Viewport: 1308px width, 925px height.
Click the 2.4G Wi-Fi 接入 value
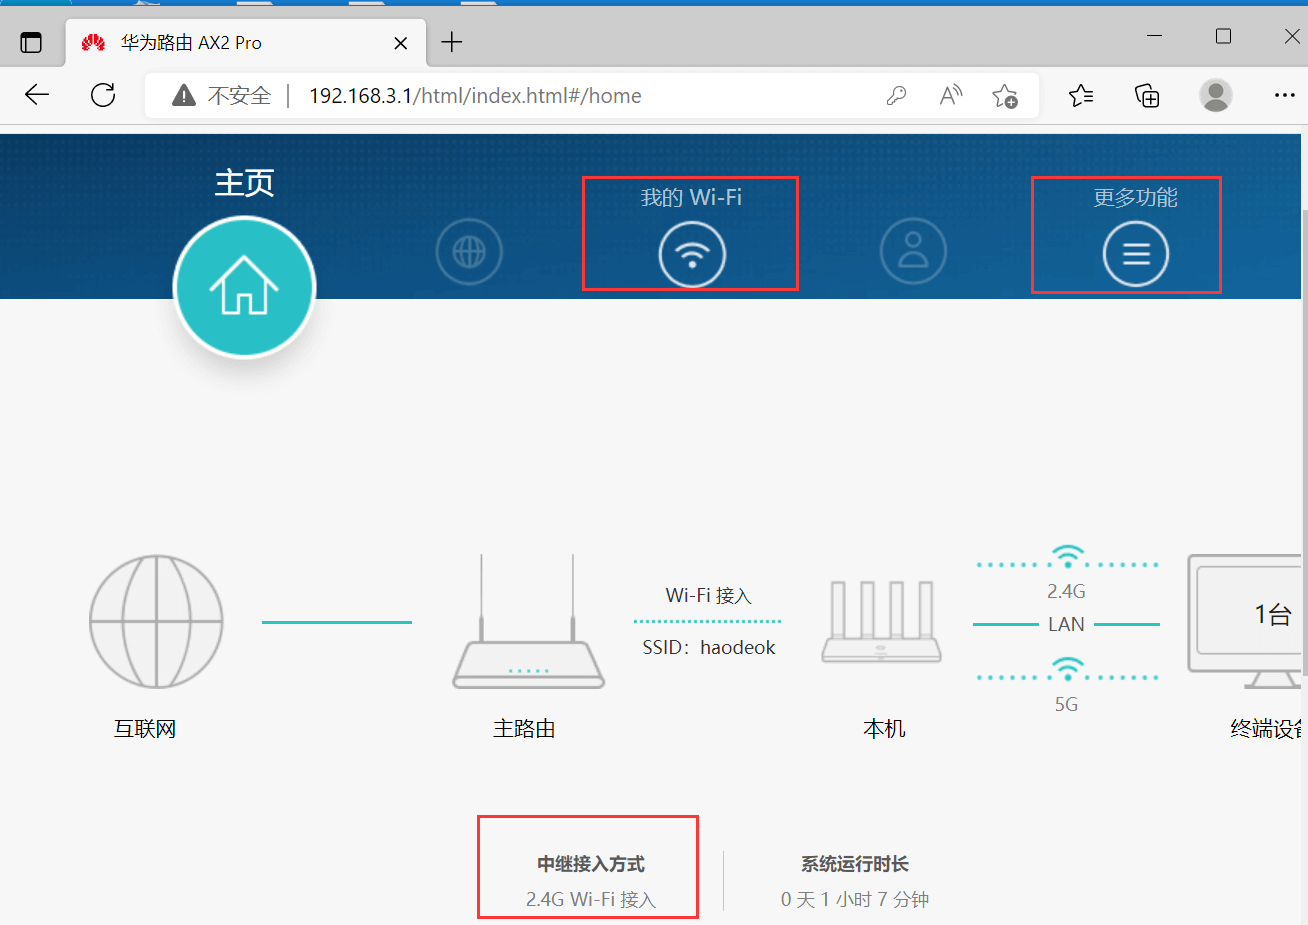point(590,899)
